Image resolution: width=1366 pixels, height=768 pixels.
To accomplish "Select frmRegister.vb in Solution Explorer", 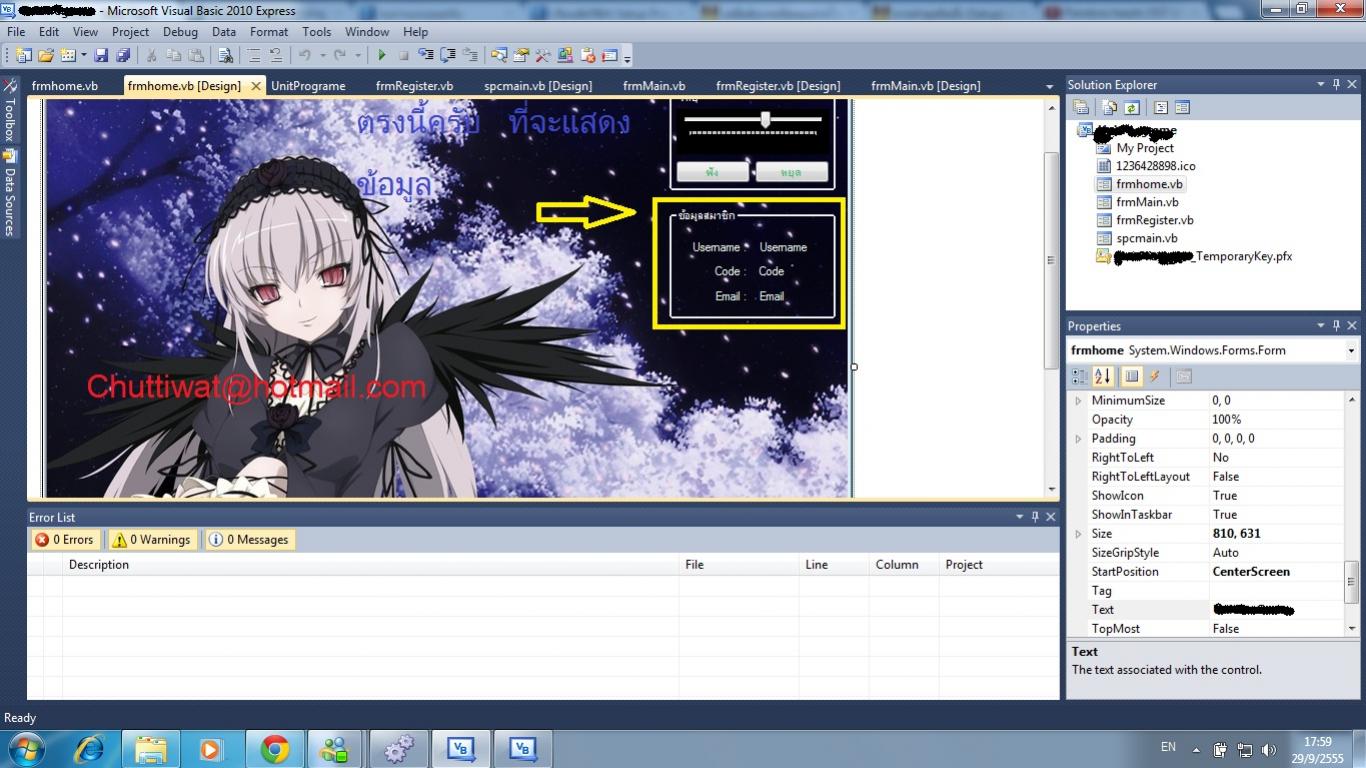I will coord(1155,220).
